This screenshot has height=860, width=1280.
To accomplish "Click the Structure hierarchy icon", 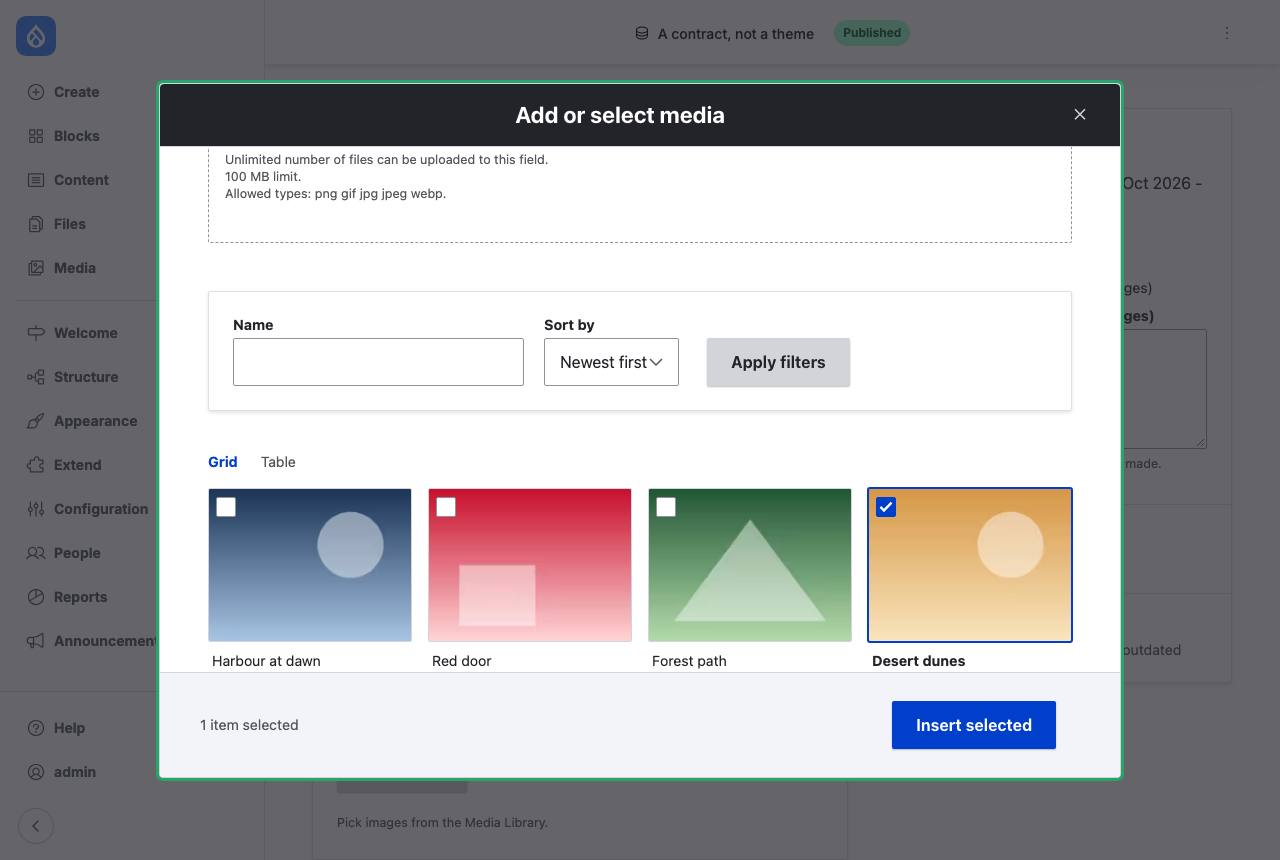I will tap(36, 377).
